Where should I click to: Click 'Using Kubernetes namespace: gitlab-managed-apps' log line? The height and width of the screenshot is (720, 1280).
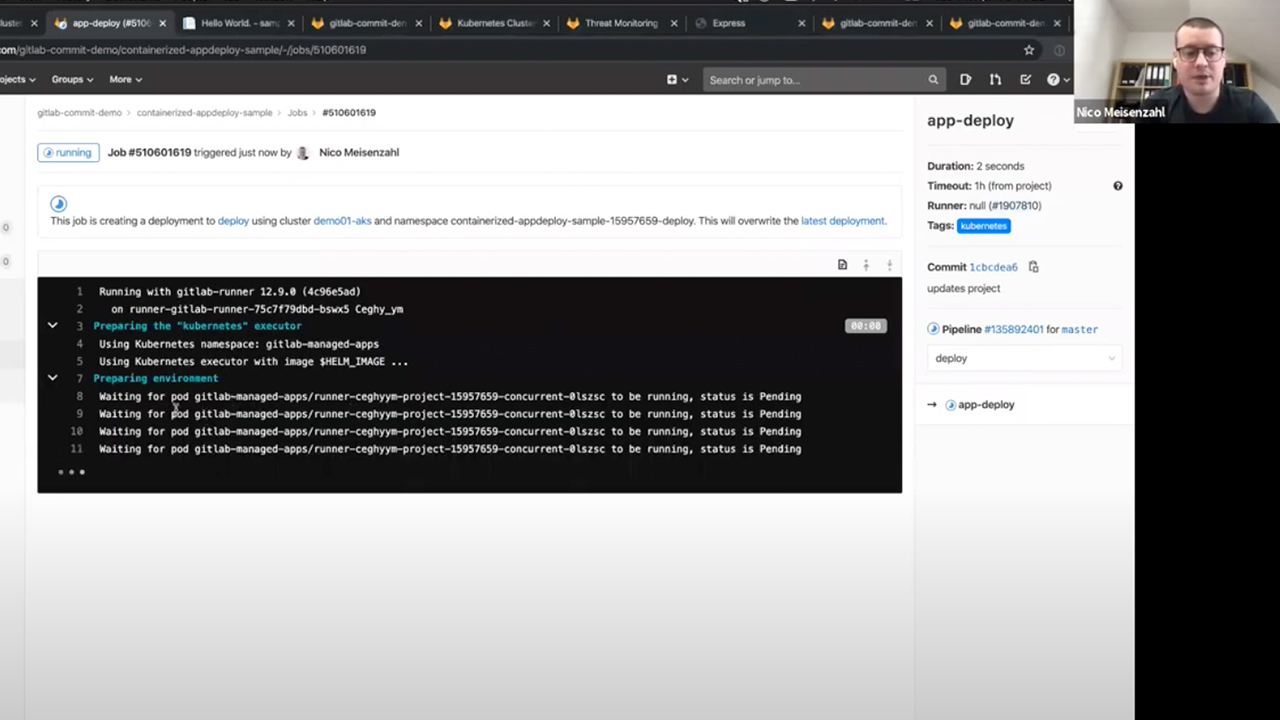pyautogui.click(x=238, y=344)
